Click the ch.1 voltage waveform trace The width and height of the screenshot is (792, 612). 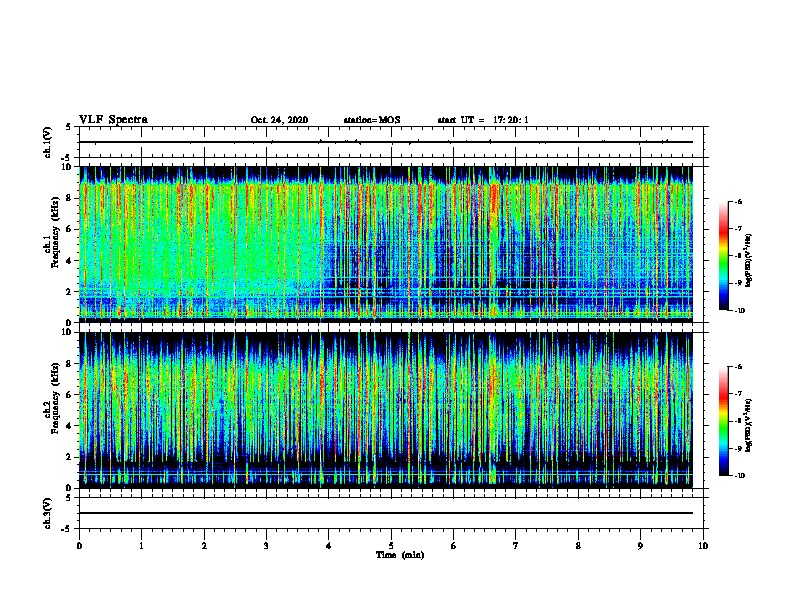coord(386,142)
